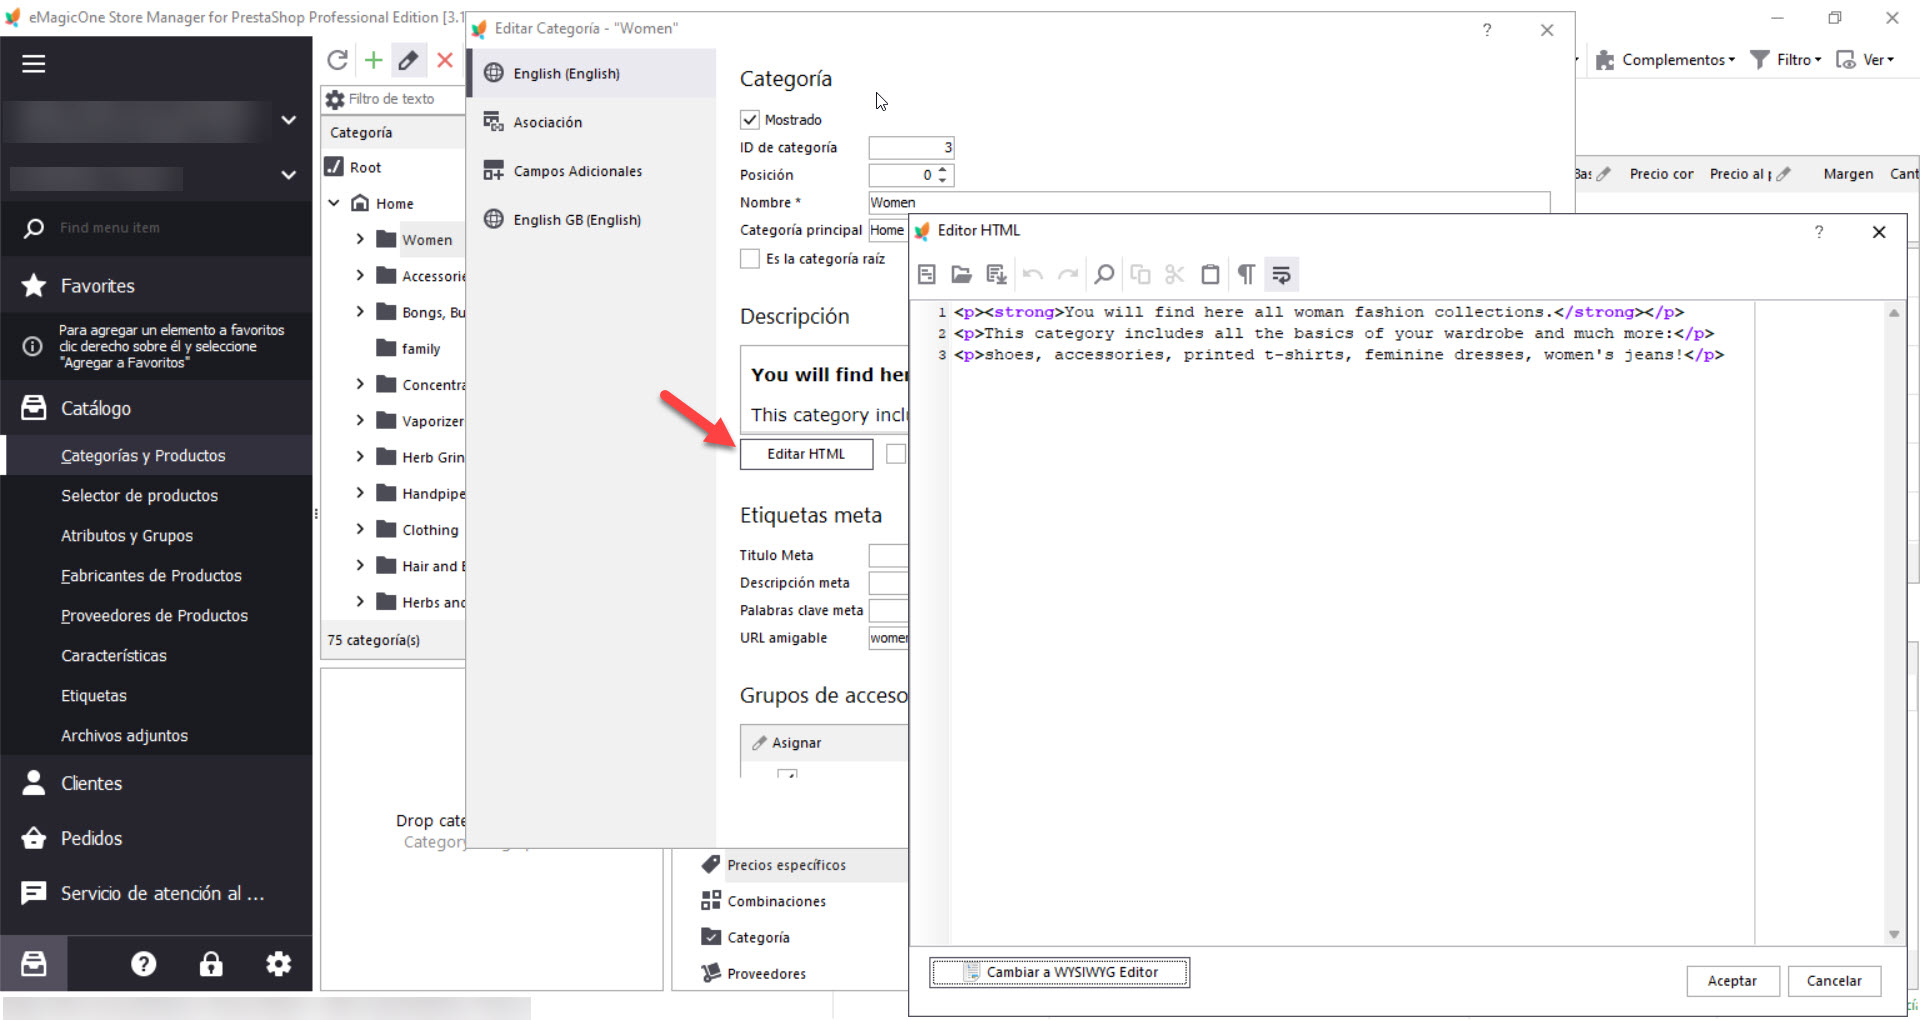Click Editar Categoría dialog help icon
The height and width of the screenshot is (1020, 1920).
click(1487, 30)
